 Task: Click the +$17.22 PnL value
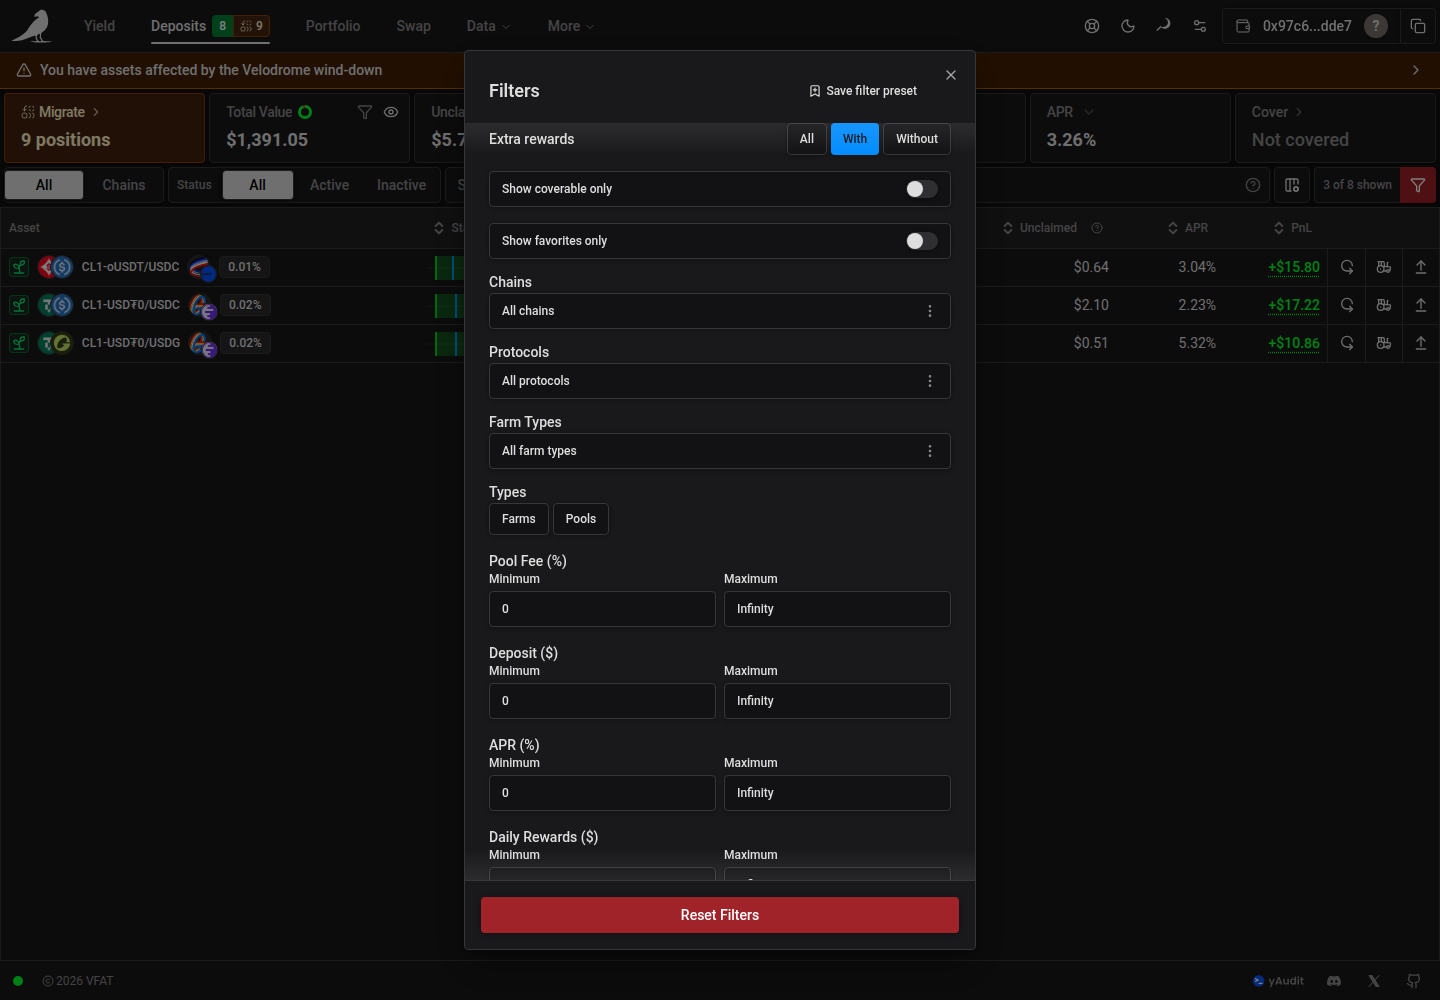tap(1294, 305)
